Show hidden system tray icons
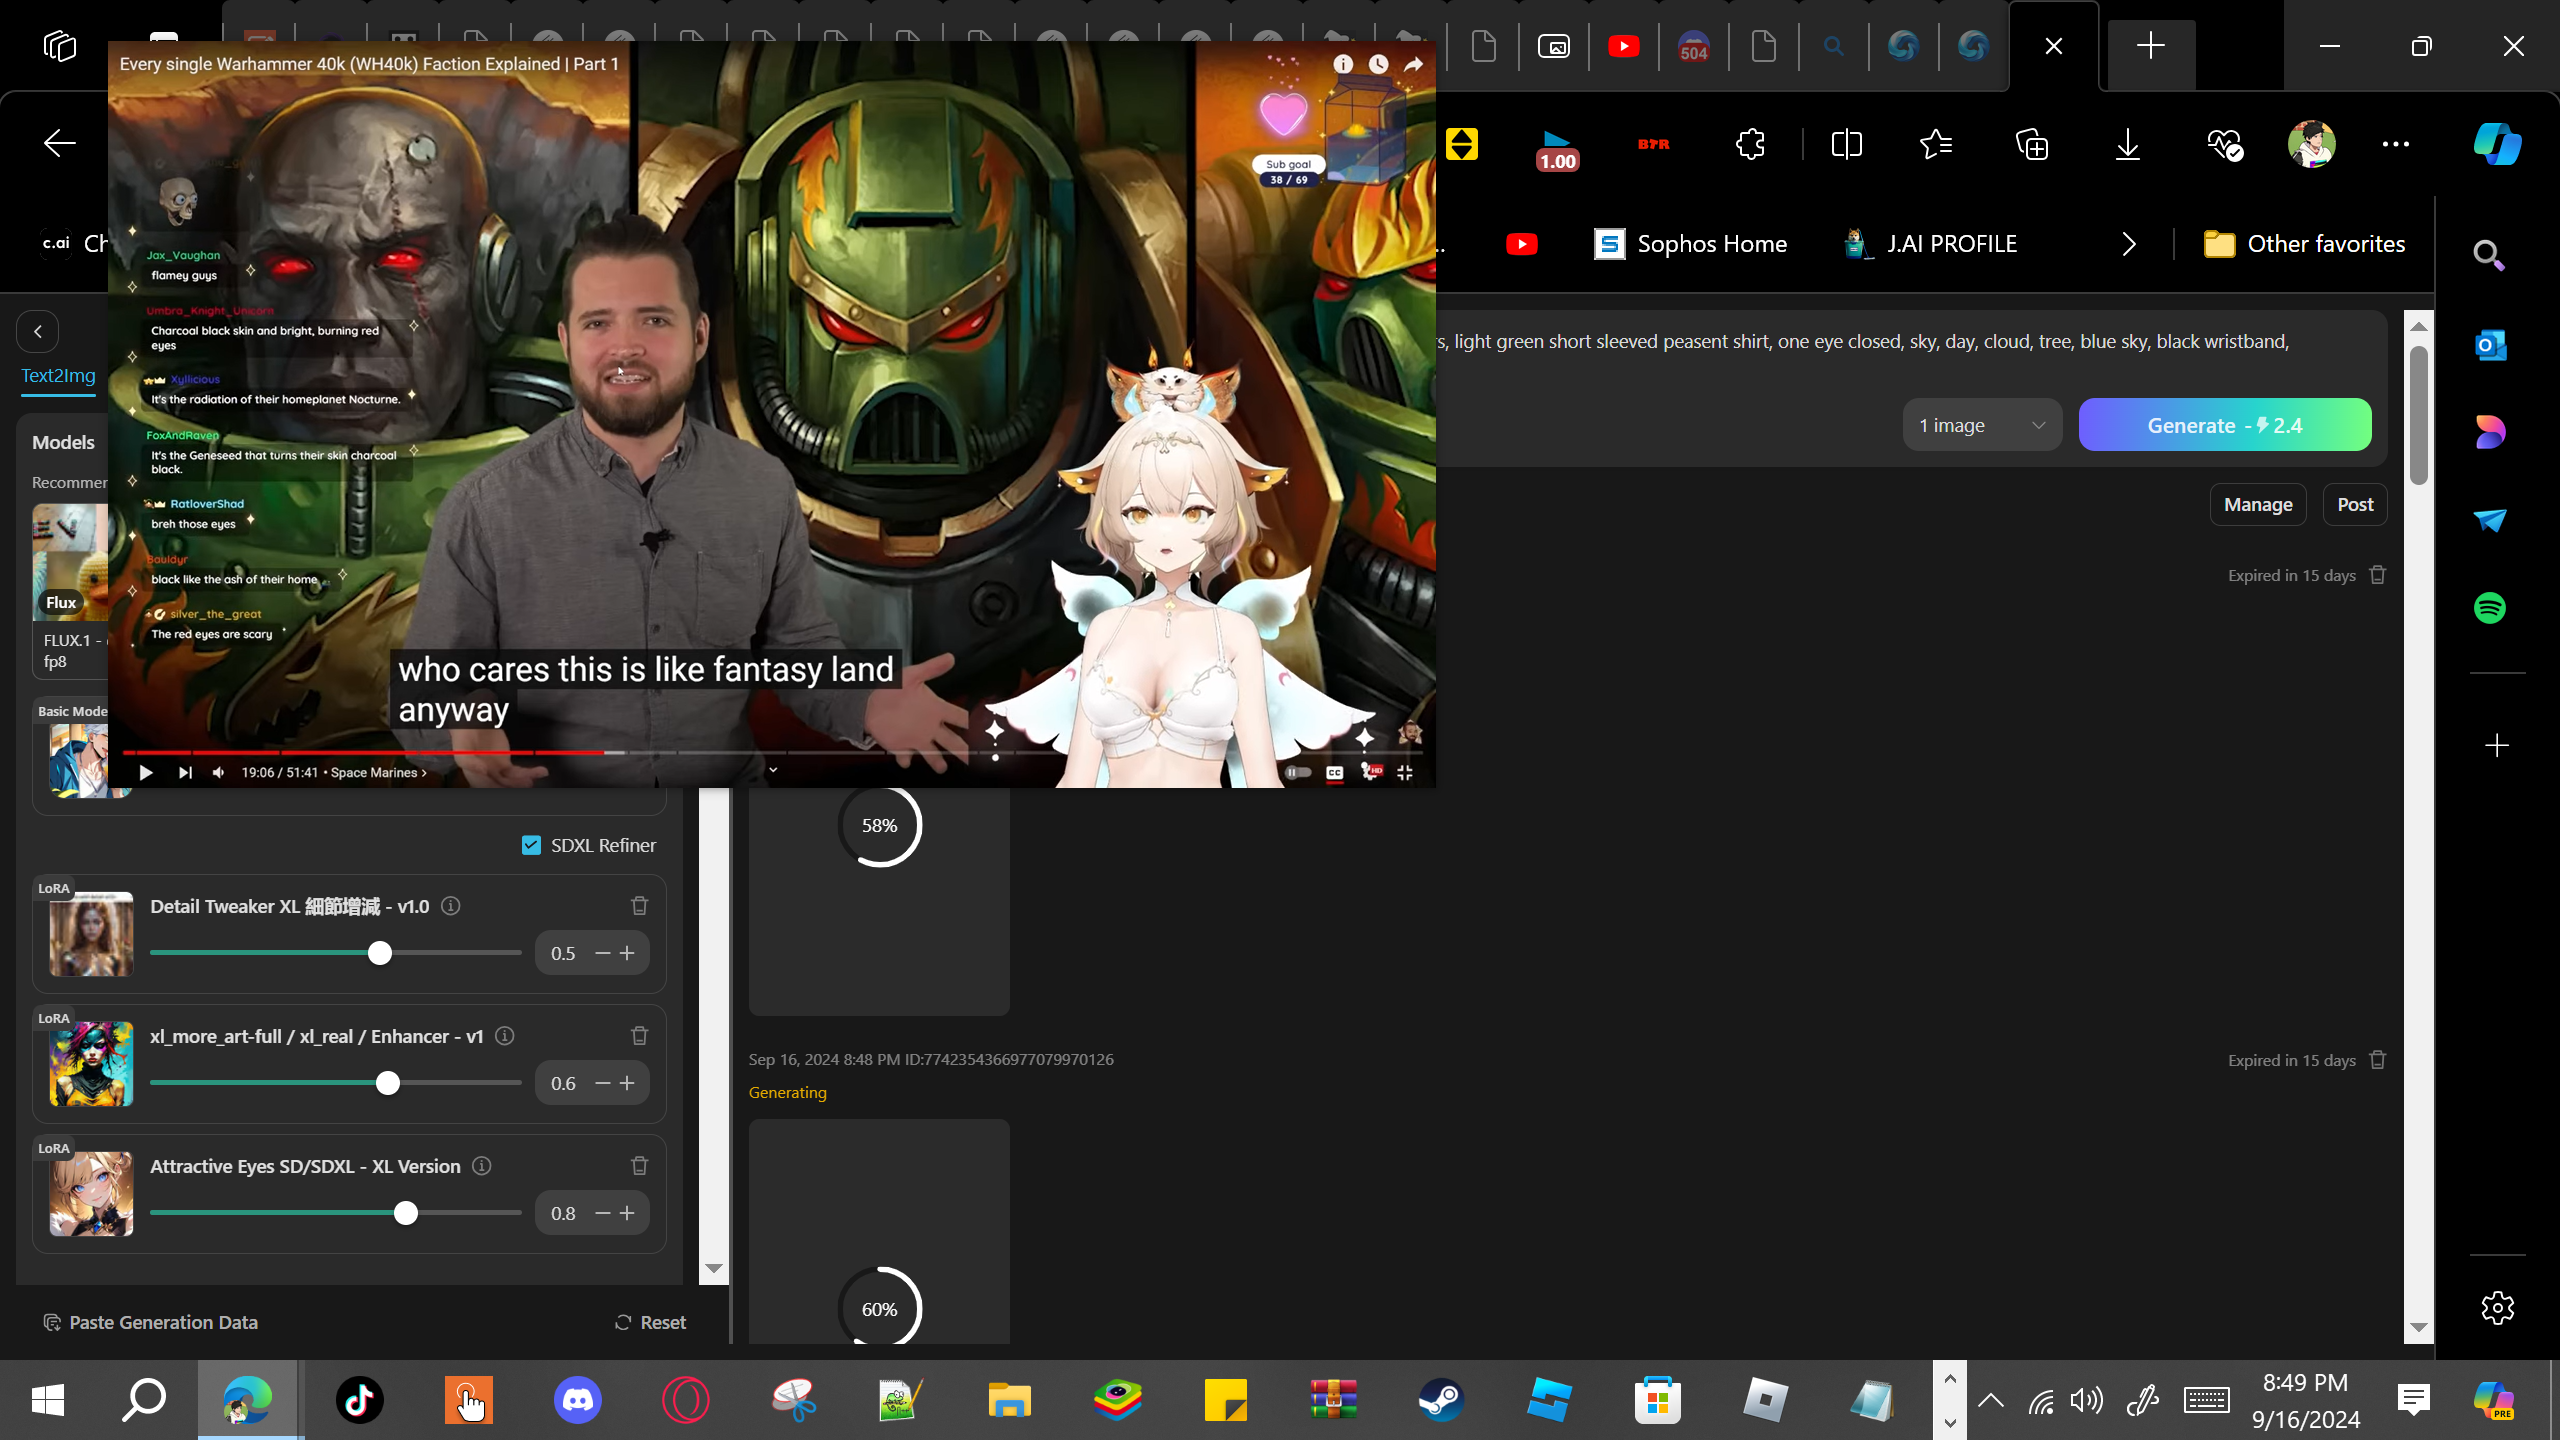Image resolution: width=2560 pixels, height=1440 pixels. click(1991, 1400)
